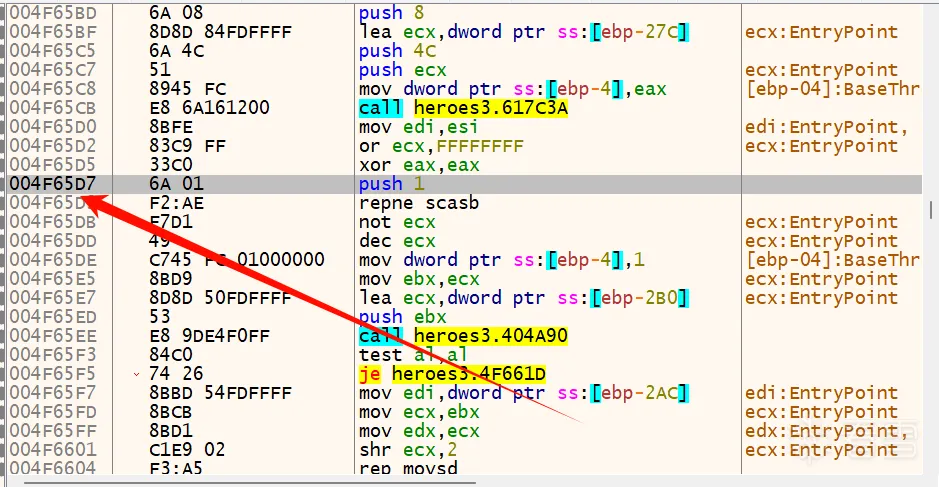Click "mov dword ptr ss:[ebp-4],1" instruction
The image size is (939, 487).
pos(502,260)
